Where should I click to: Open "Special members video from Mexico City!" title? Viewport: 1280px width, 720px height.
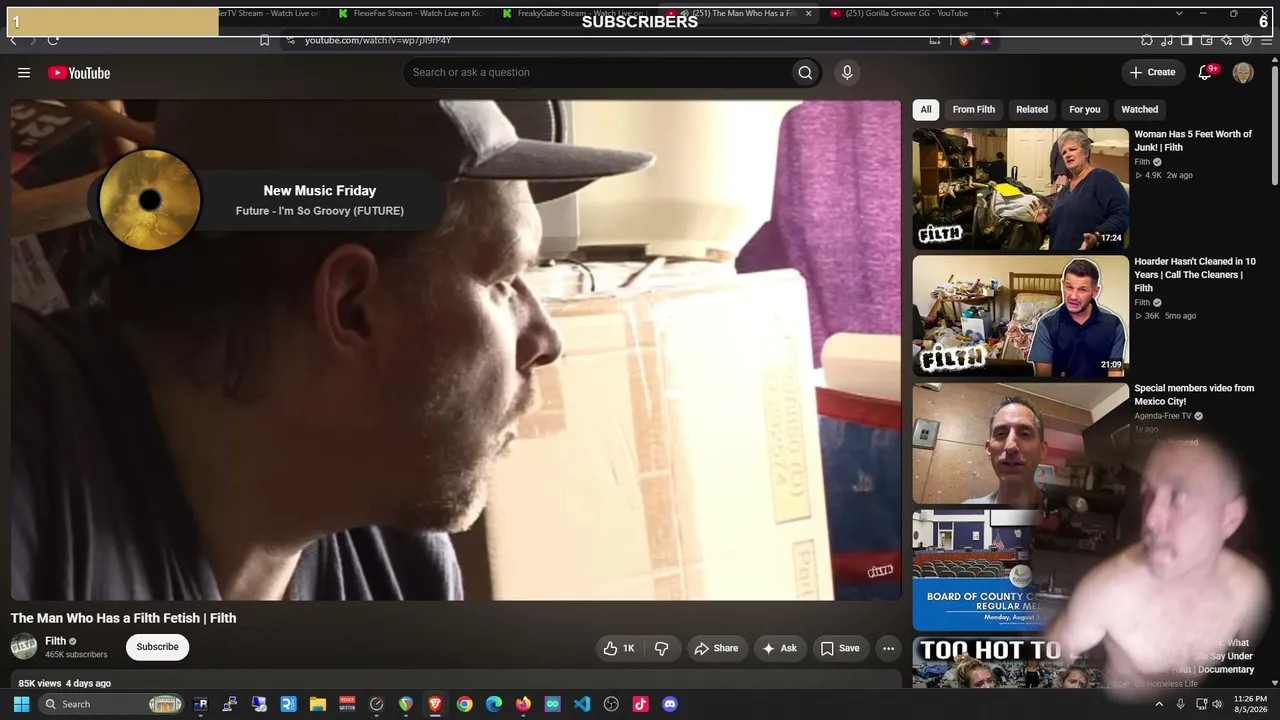point(1194,395)
